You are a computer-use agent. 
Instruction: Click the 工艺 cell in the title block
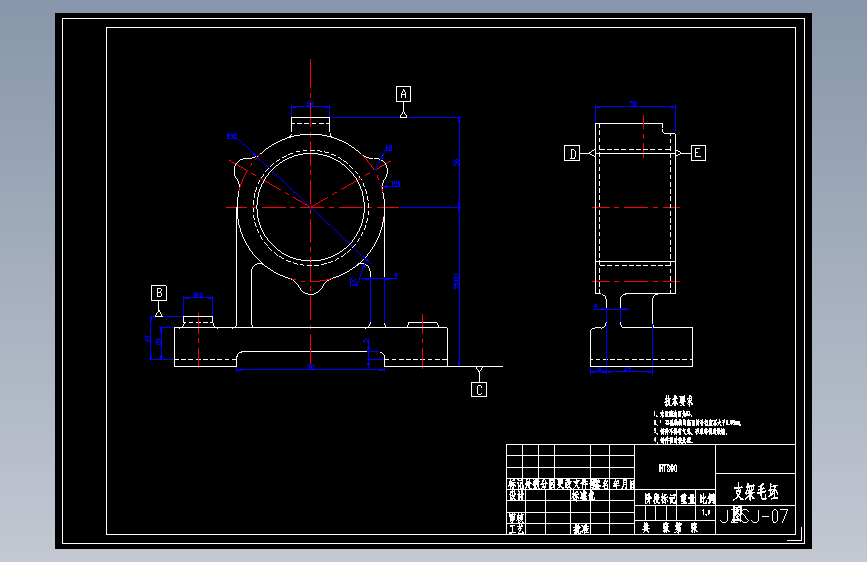point(516,529)
